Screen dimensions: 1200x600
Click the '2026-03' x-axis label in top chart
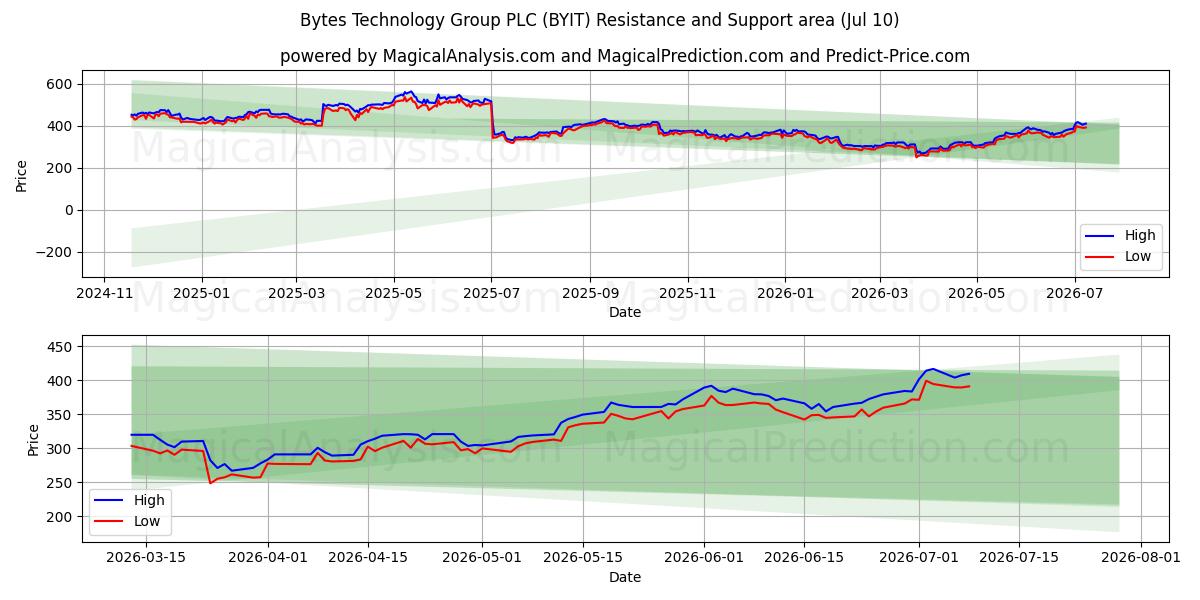879,293
